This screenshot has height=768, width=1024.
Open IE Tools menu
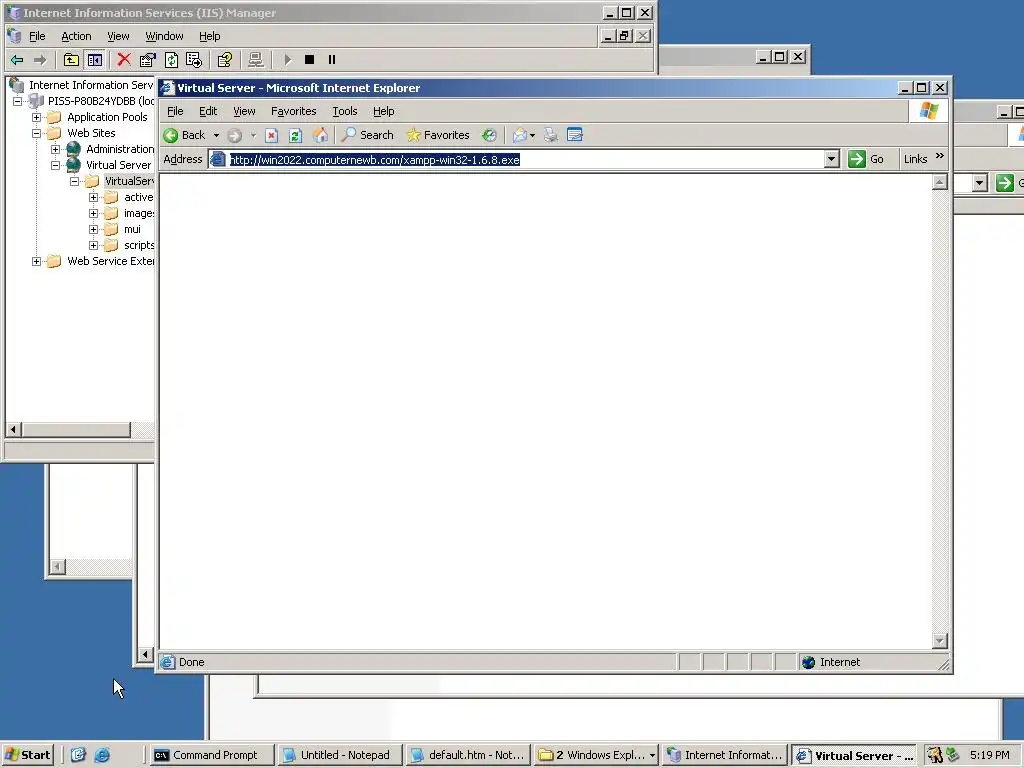click(345, 111)
